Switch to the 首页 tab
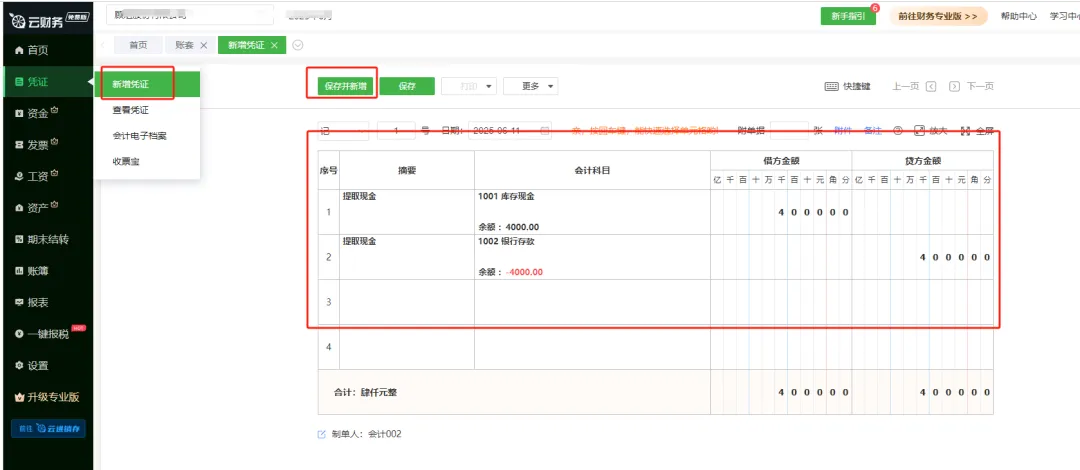Image resolution: width=1080 pixels, height=470 pixels. pyautogui.click(x=138, y=45)
